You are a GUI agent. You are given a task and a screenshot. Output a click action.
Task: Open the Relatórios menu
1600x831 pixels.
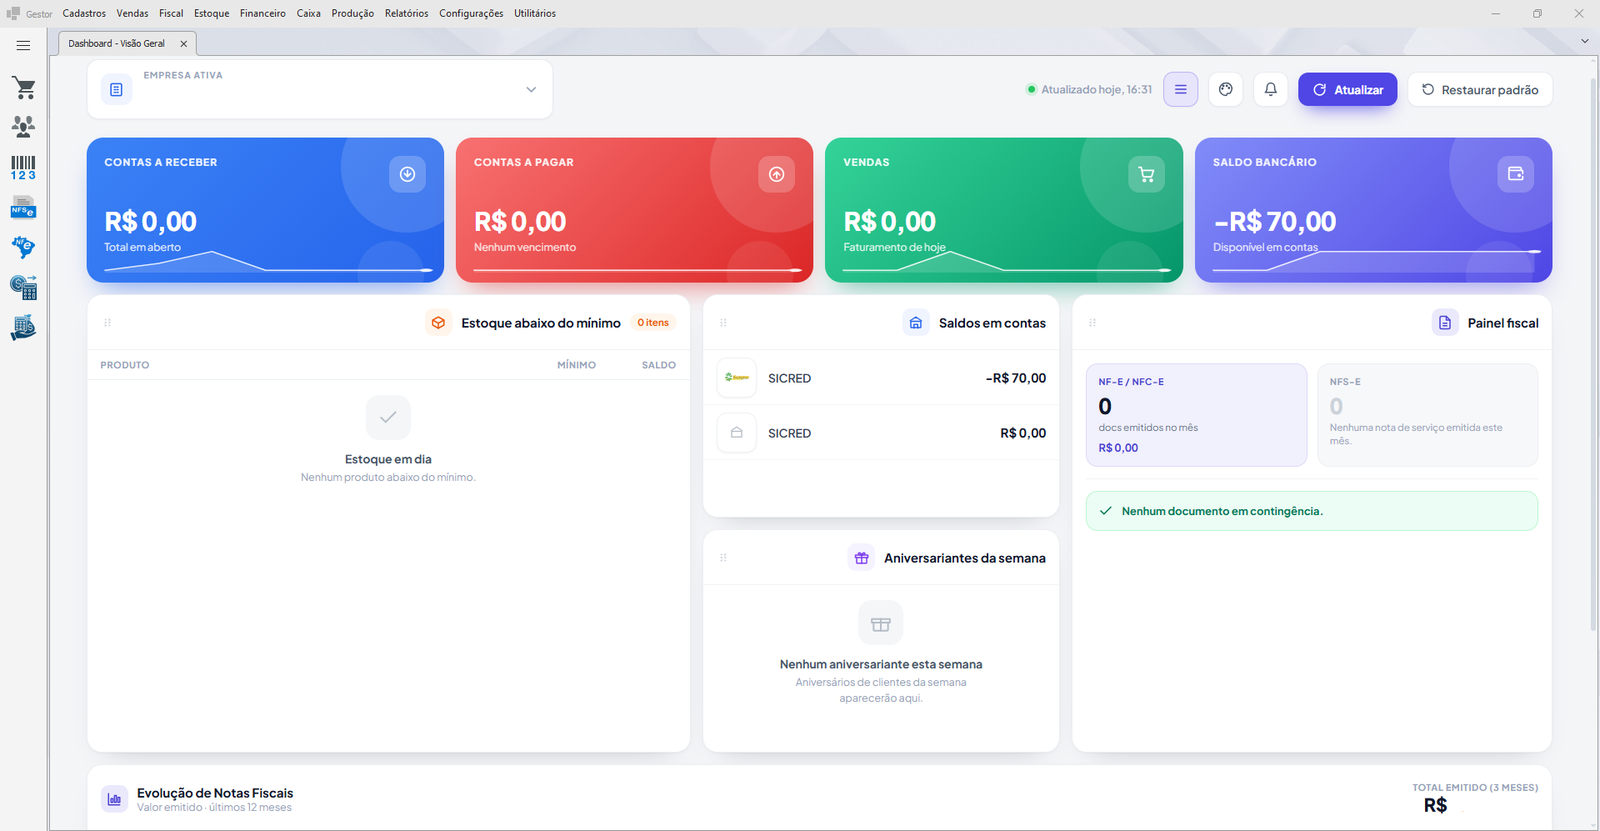click(407, 13)
